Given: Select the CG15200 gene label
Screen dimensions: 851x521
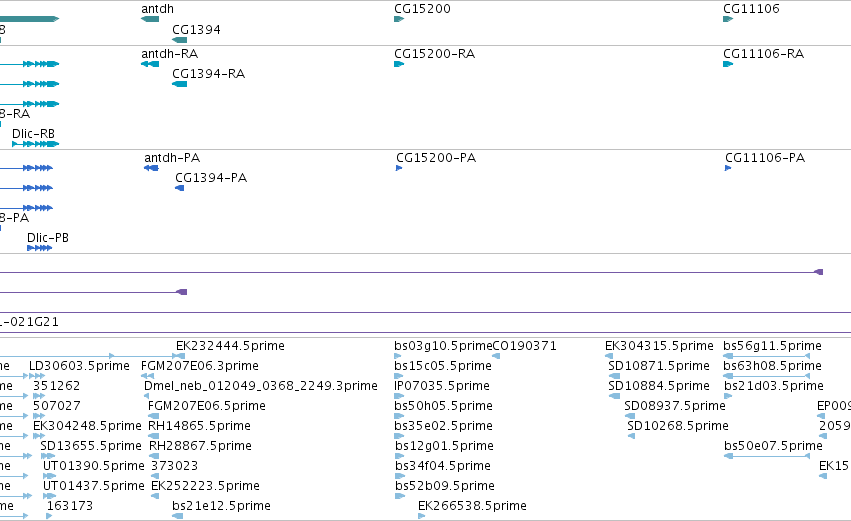Looking at the screenshot, I should [422, 9].
